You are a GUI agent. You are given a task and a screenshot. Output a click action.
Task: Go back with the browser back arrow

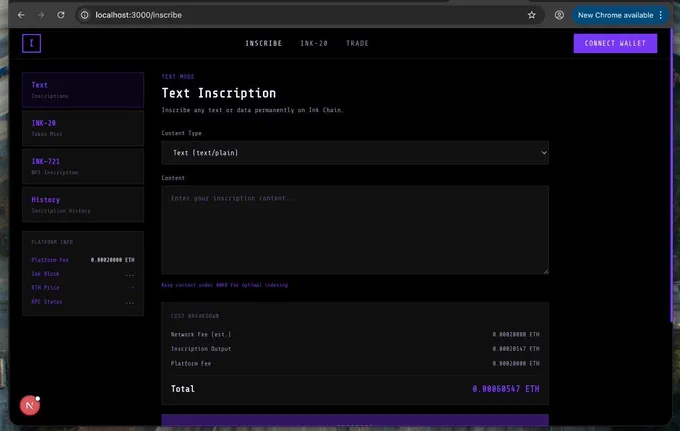click(x=21, y=15)
